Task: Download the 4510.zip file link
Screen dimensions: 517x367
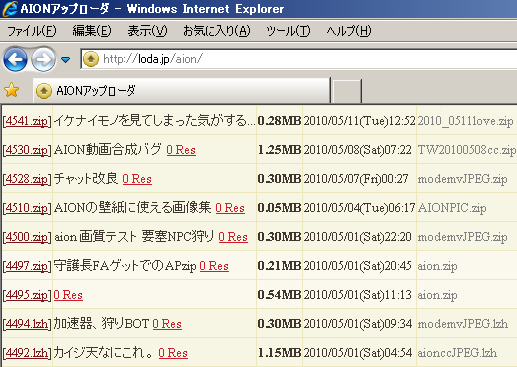Action: [x=27, y=208]
